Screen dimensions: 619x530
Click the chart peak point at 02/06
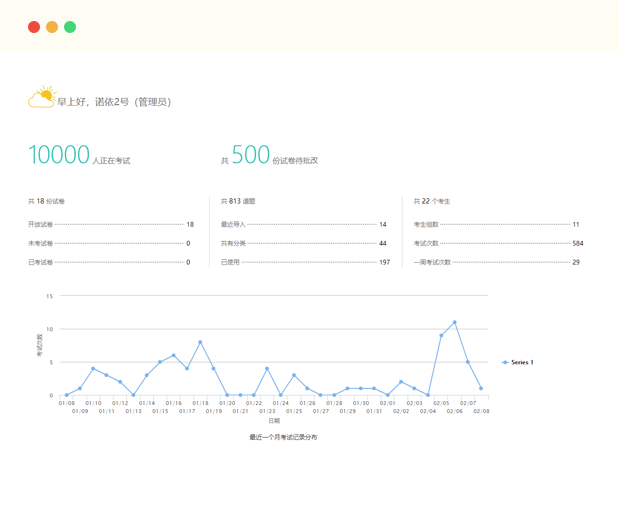click(454, 322)
